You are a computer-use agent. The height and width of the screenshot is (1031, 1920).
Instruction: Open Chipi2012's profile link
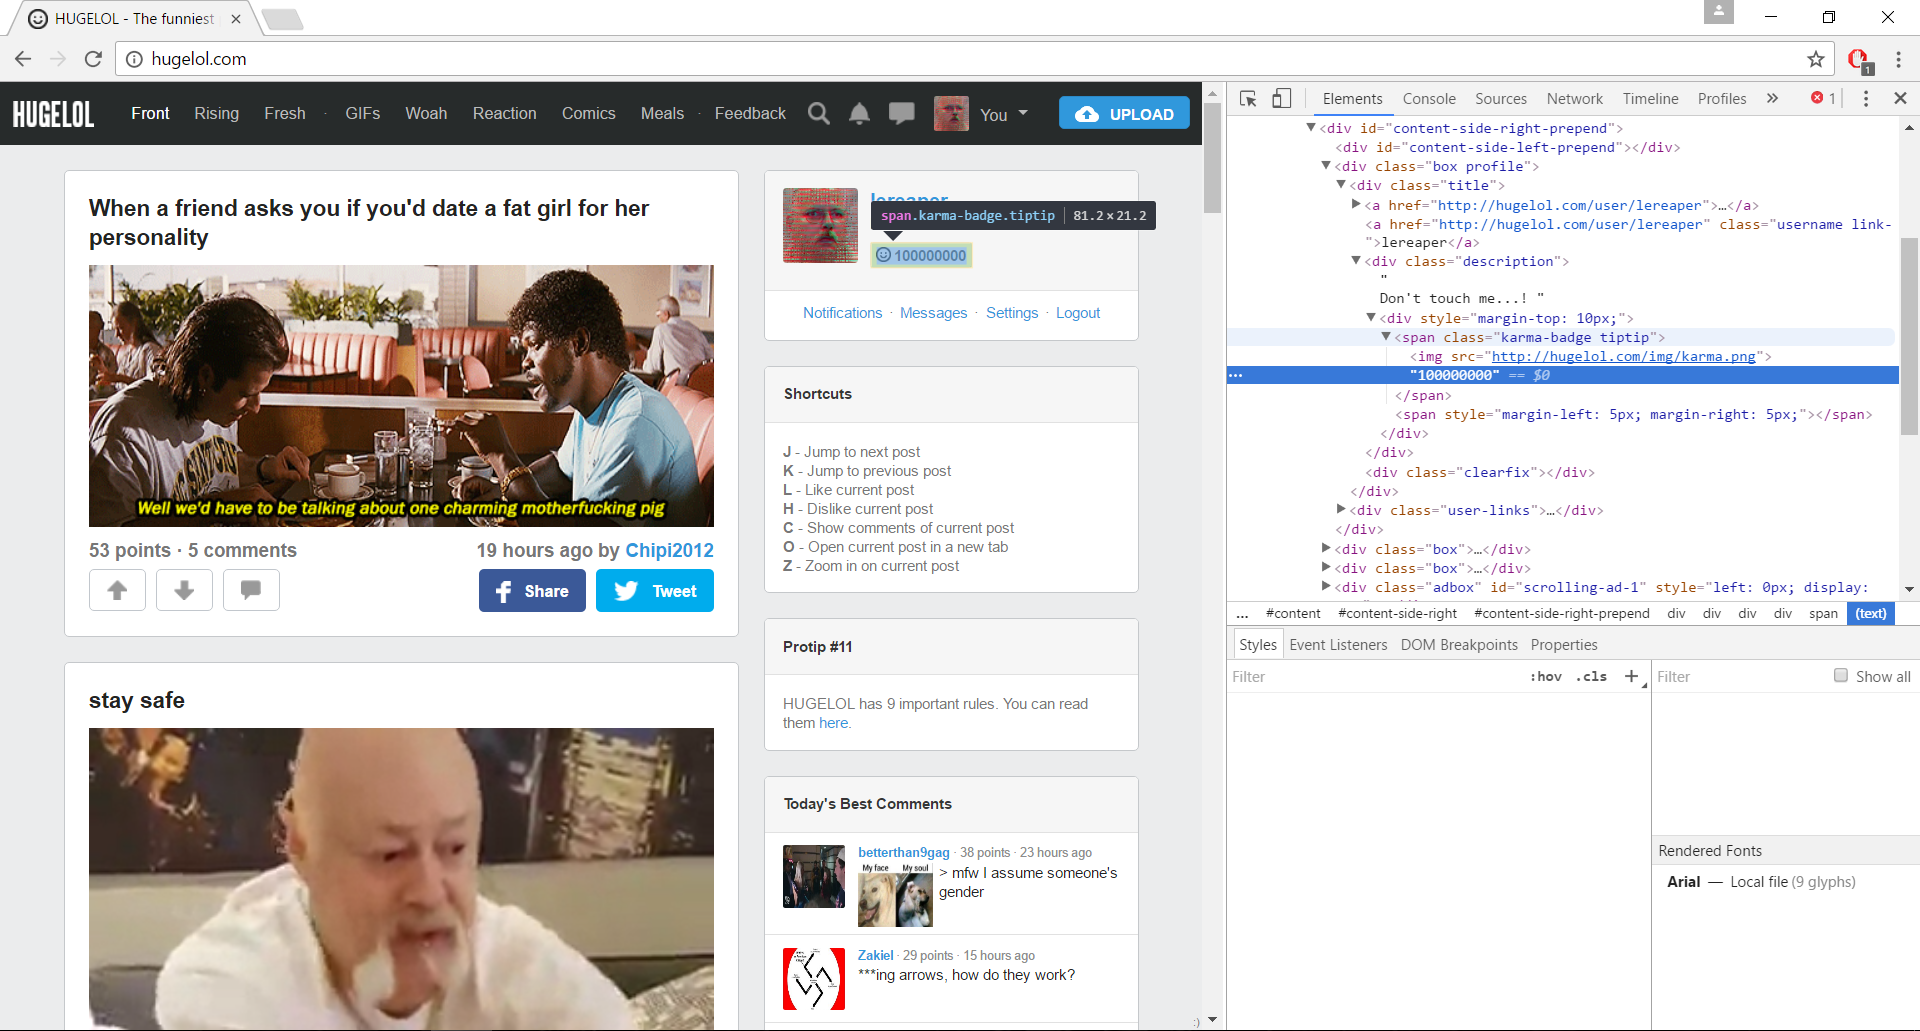point(669,551)
